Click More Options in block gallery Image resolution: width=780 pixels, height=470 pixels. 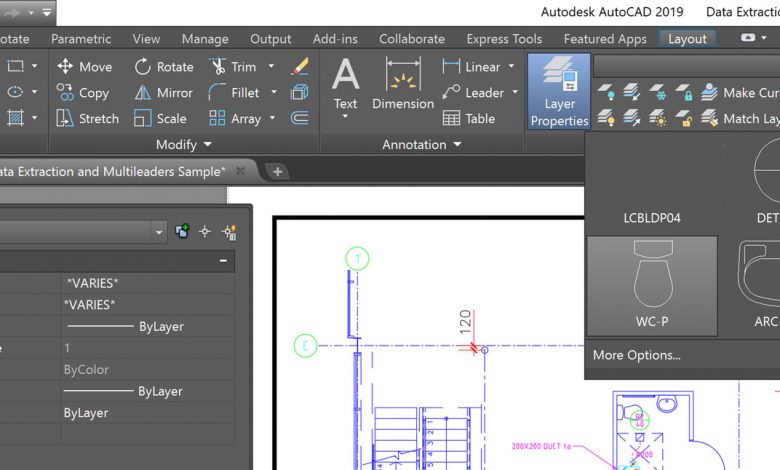pos(636,355)
